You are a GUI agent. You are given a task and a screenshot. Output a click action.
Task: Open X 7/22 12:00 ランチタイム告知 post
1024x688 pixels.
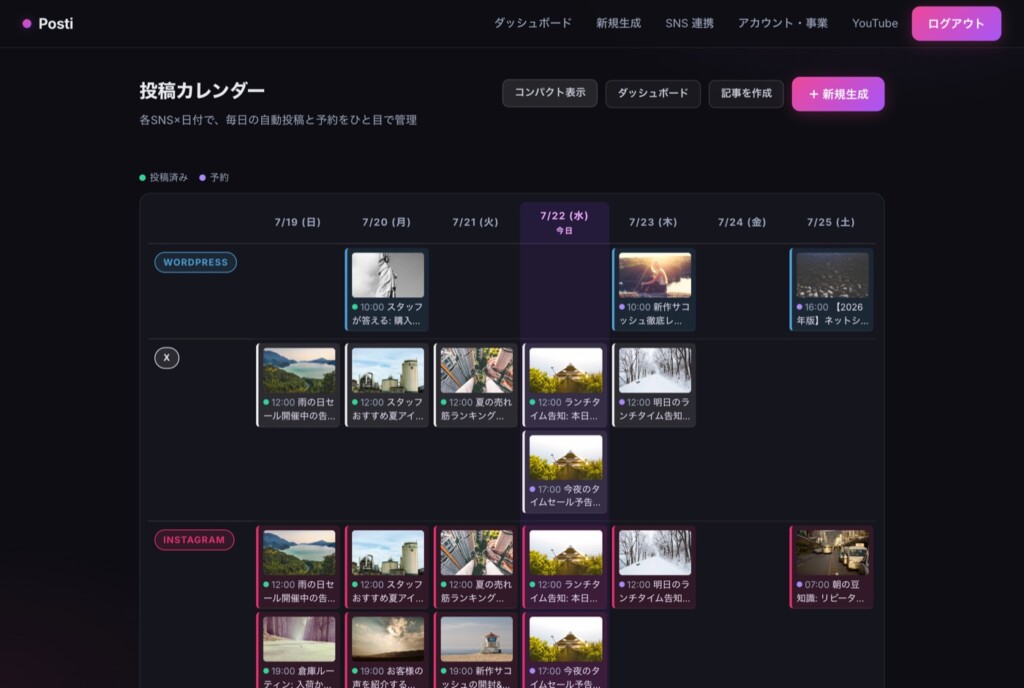(x=565, y=385)
